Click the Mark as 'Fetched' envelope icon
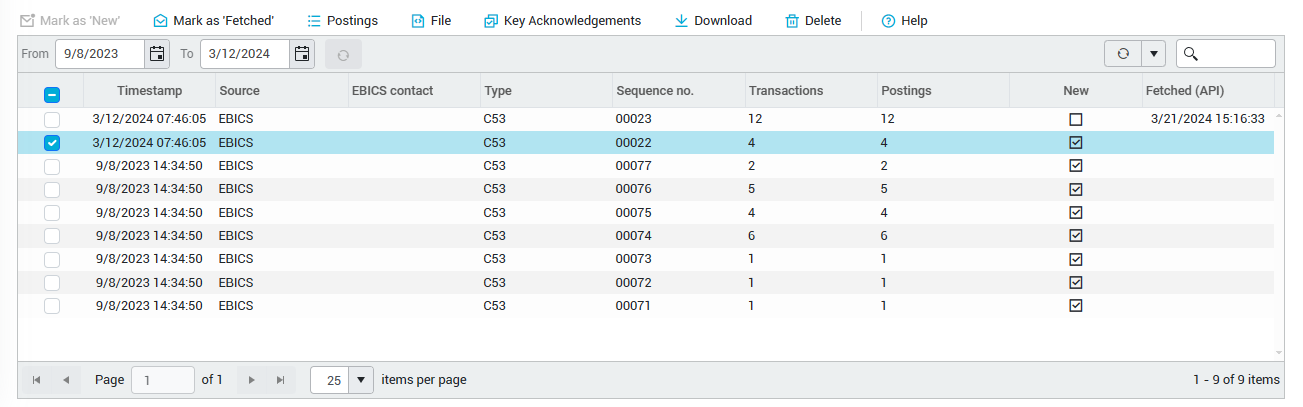The image size is (1303, 407). [160, 20]
